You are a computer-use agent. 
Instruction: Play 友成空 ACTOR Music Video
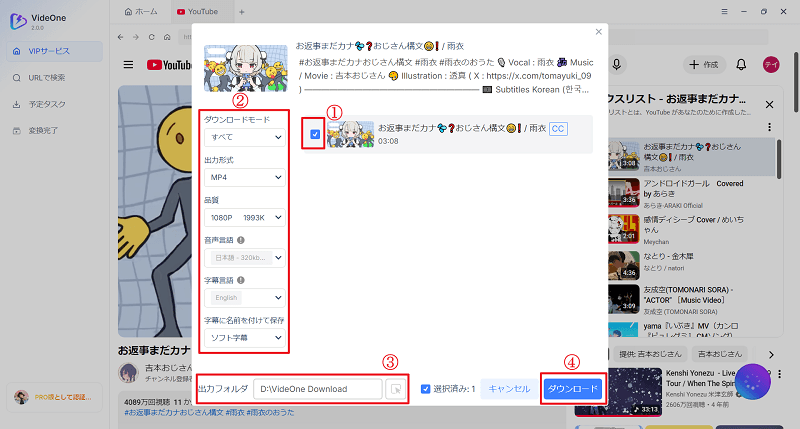click(x=691, y=299)
